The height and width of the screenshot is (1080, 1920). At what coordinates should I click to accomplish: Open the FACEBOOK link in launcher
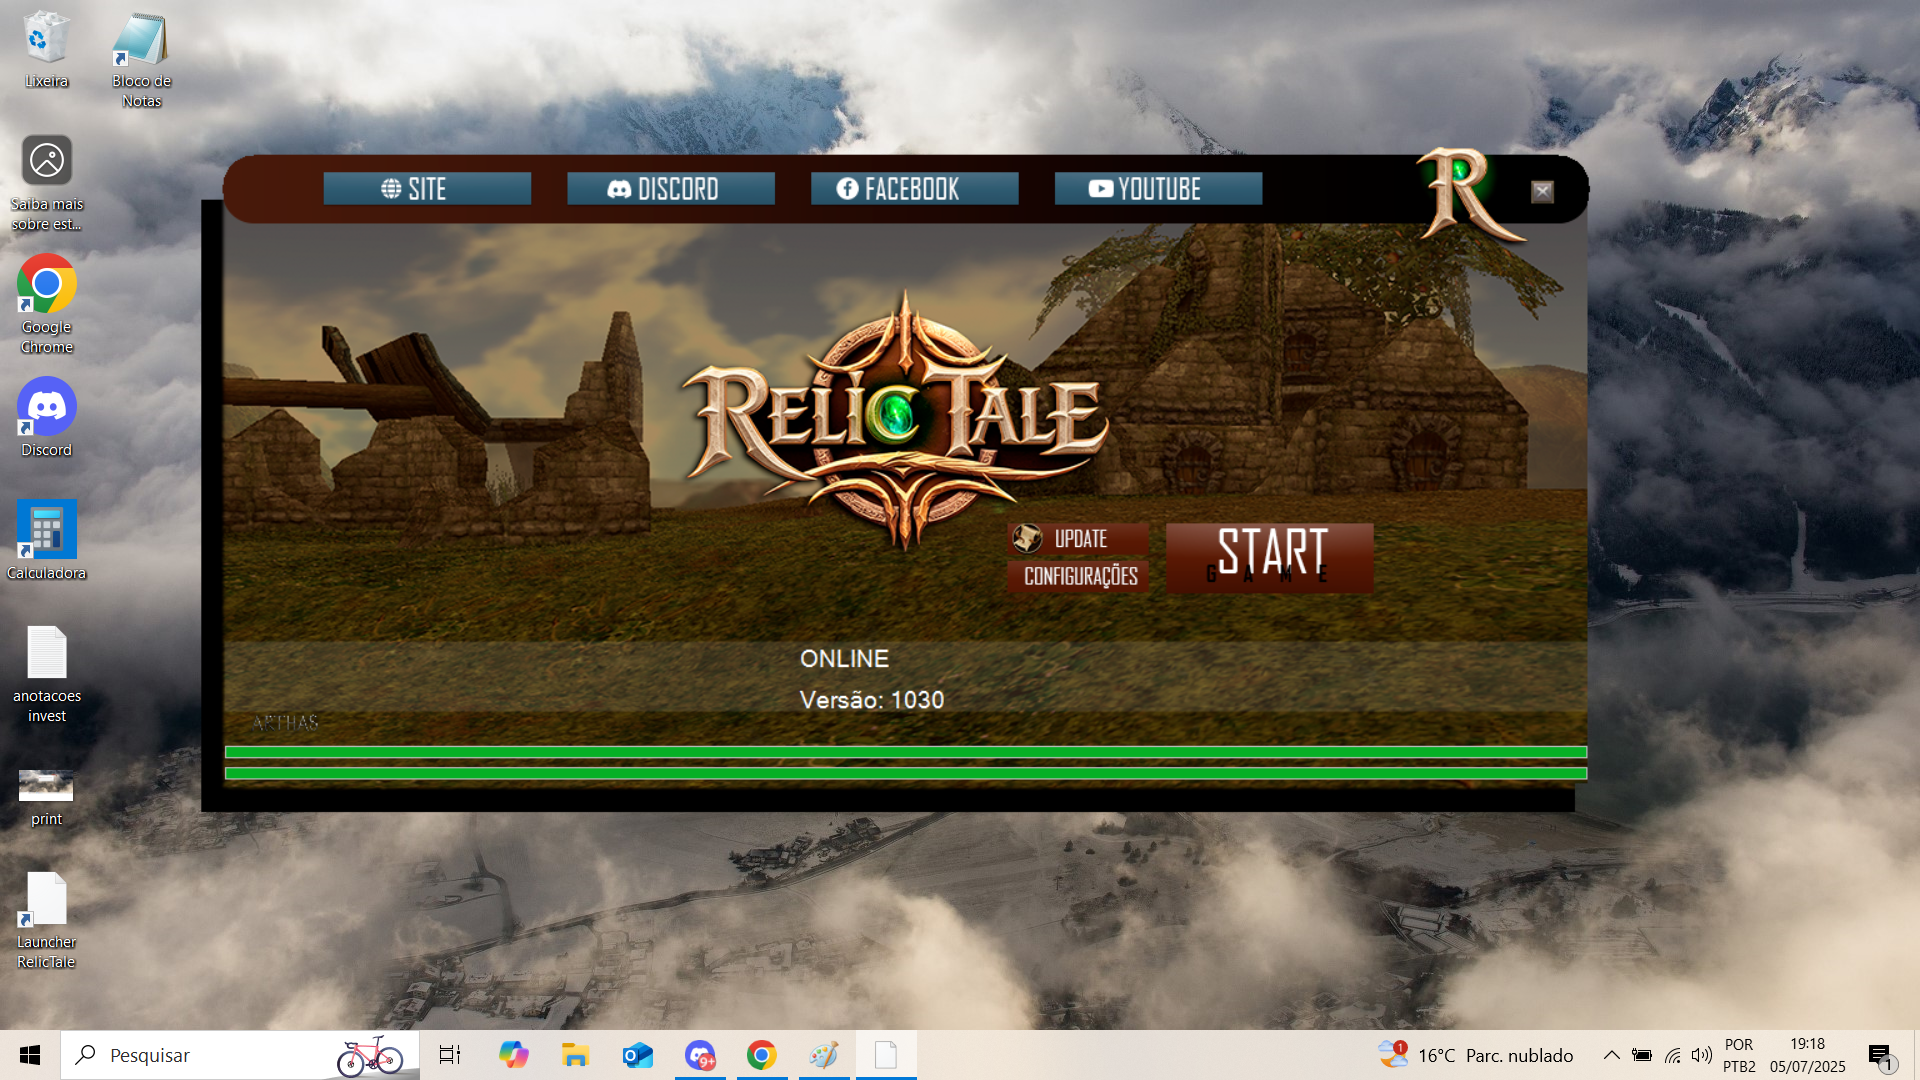tap(915, 189)
